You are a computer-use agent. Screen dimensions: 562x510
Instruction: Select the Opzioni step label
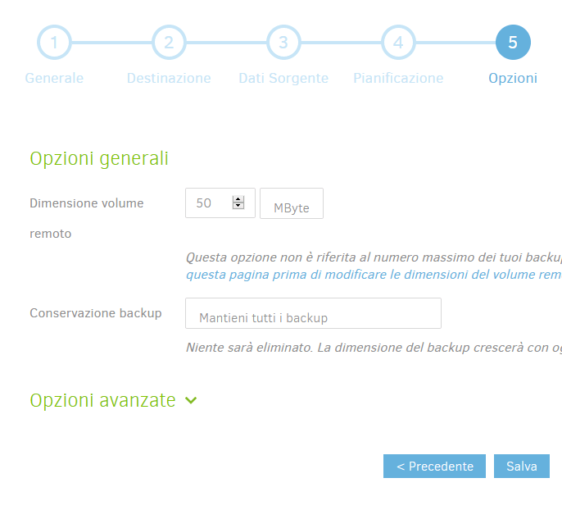tap(513, 78)
